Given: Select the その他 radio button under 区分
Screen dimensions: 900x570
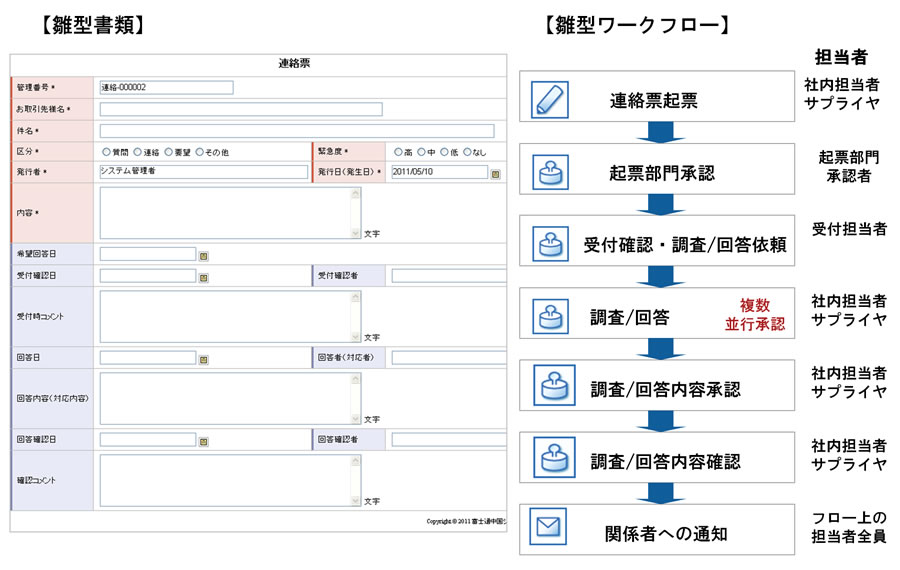Looking at the screenshot, I should [198, 152].
